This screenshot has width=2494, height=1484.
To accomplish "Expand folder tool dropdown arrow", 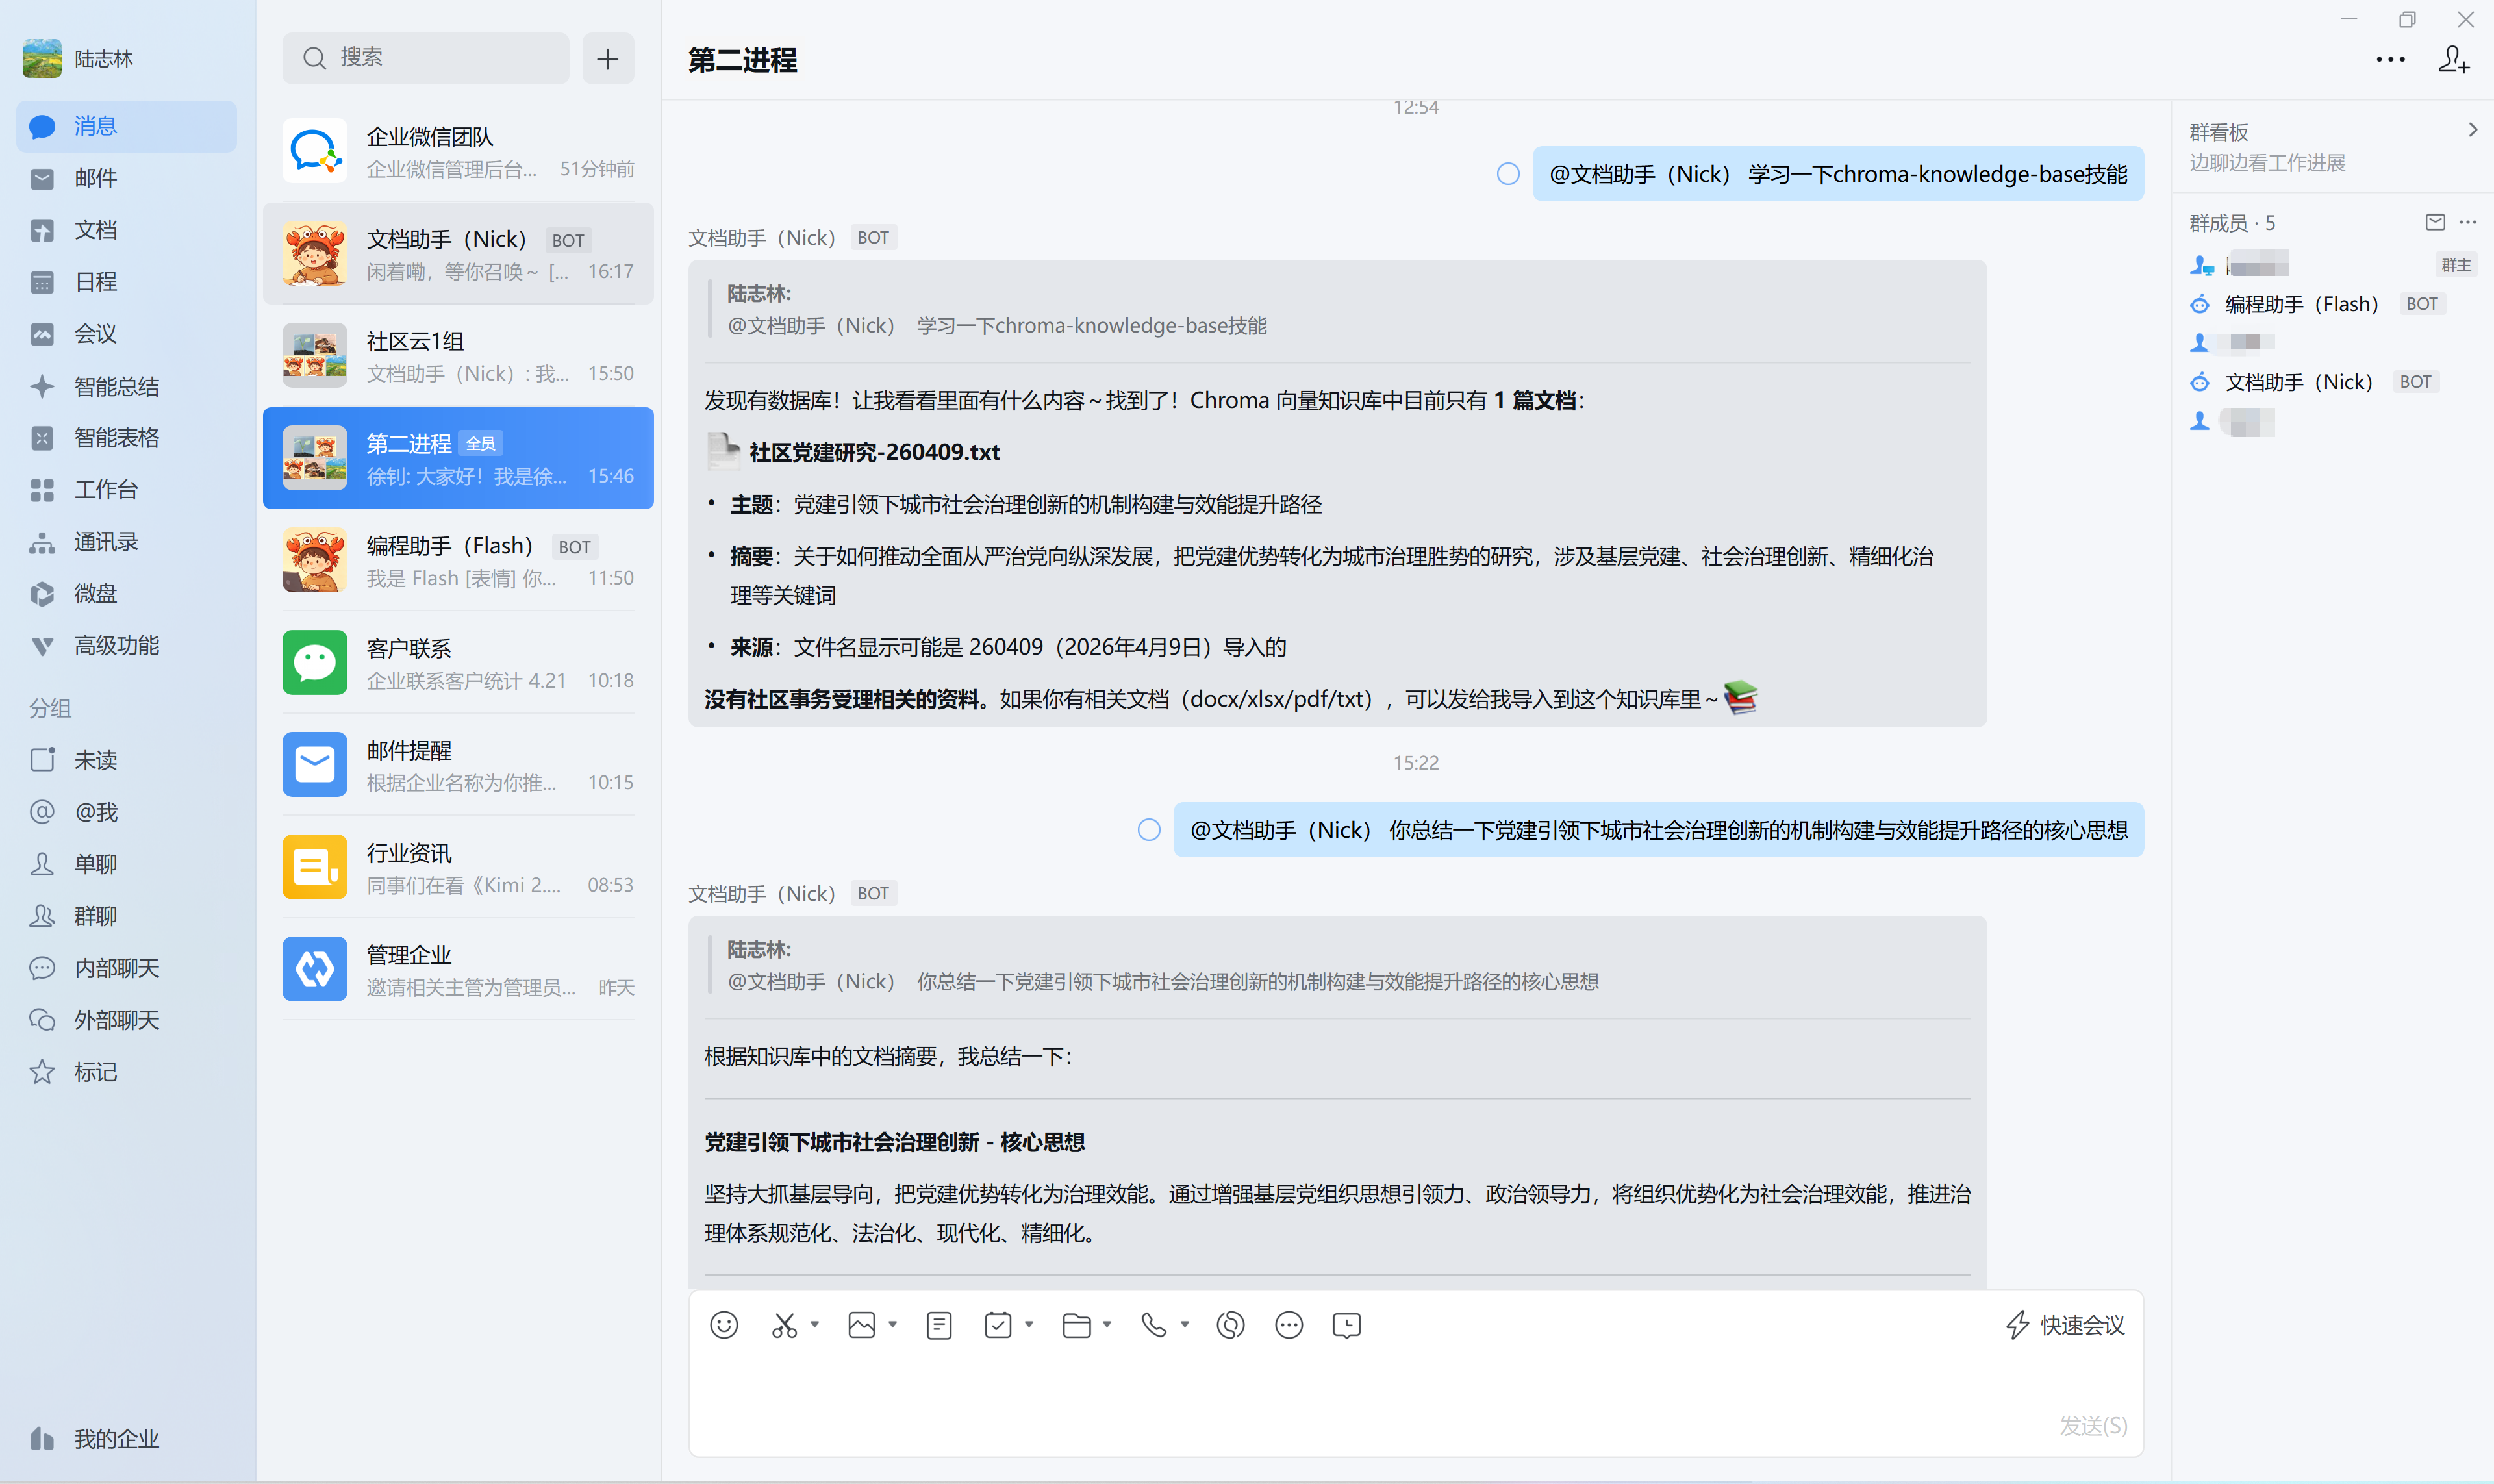I will 1107,1324.
